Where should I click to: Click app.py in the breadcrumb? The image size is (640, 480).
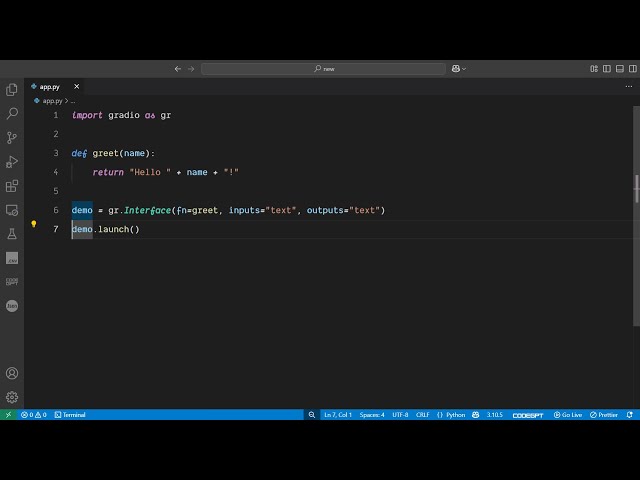tap(52, 101)
